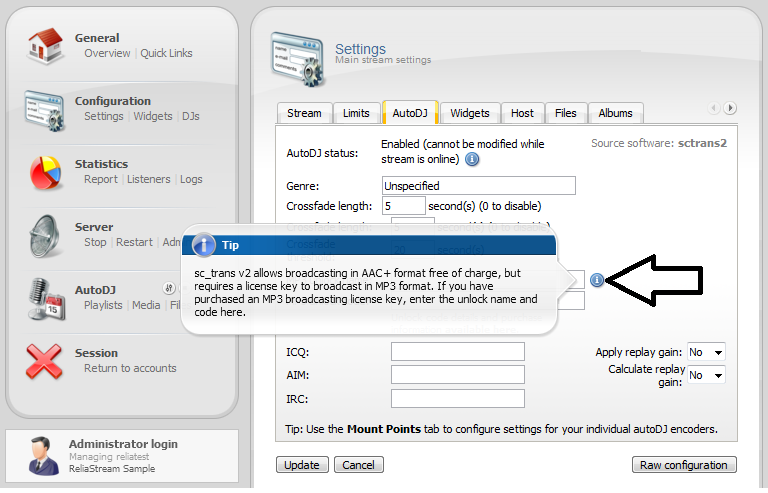Click the Server heading in sidebar

[94, 227]
